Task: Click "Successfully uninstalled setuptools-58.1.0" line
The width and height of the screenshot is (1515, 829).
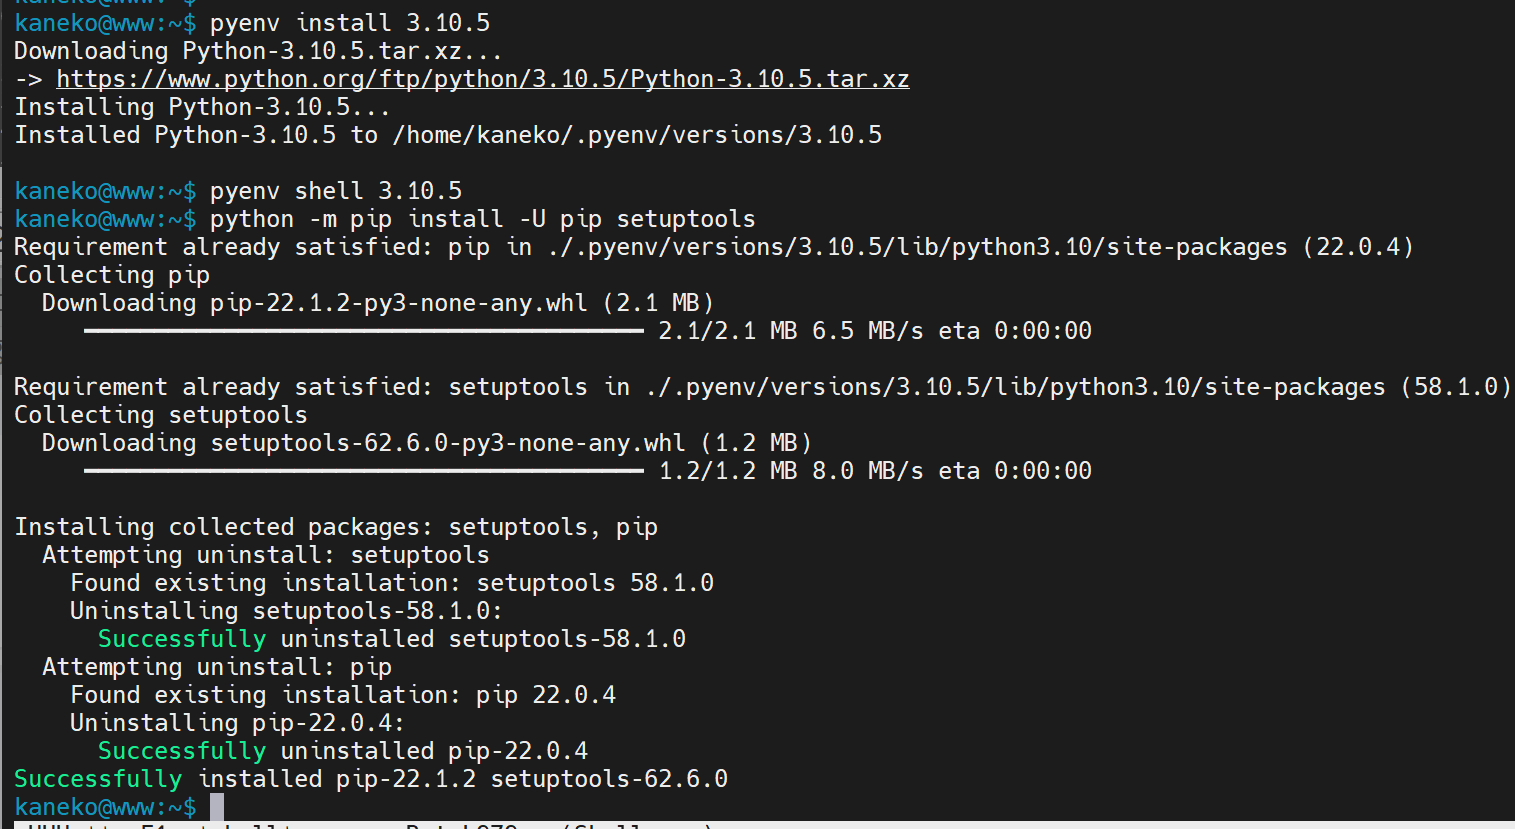Action: (392, 639)
